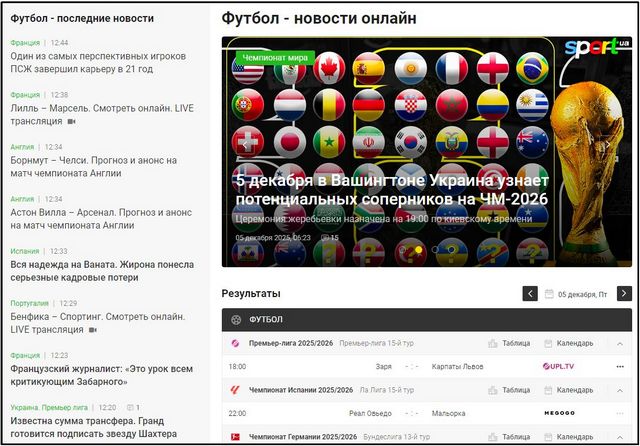Viewport: 640px width, 446px height.
Task: Collapse the Чемпионат Германии 2025/2026 section
Action: click(620, 437)
